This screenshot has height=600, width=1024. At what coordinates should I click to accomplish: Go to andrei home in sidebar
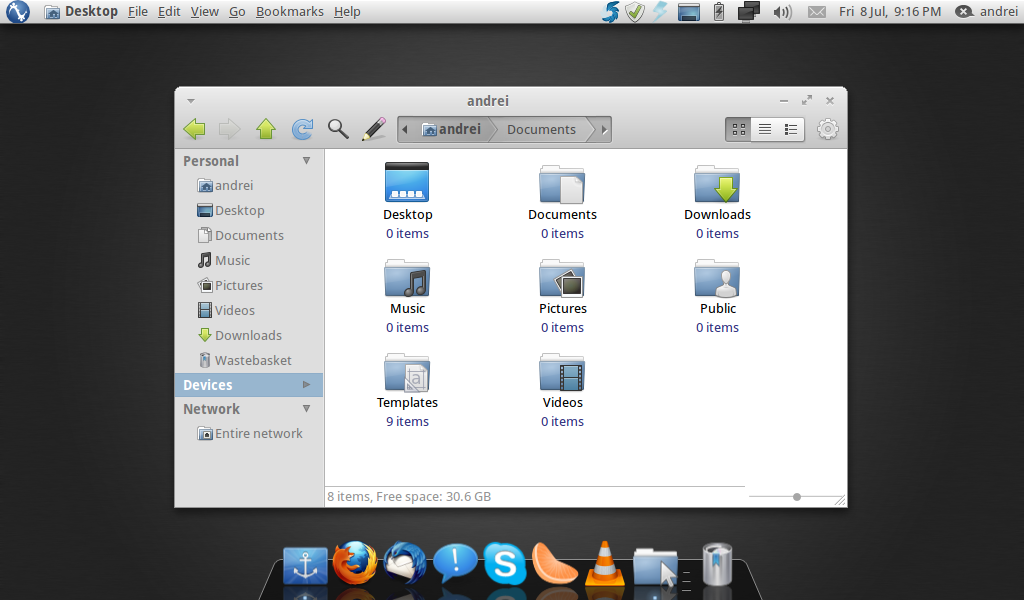[225, 185]
